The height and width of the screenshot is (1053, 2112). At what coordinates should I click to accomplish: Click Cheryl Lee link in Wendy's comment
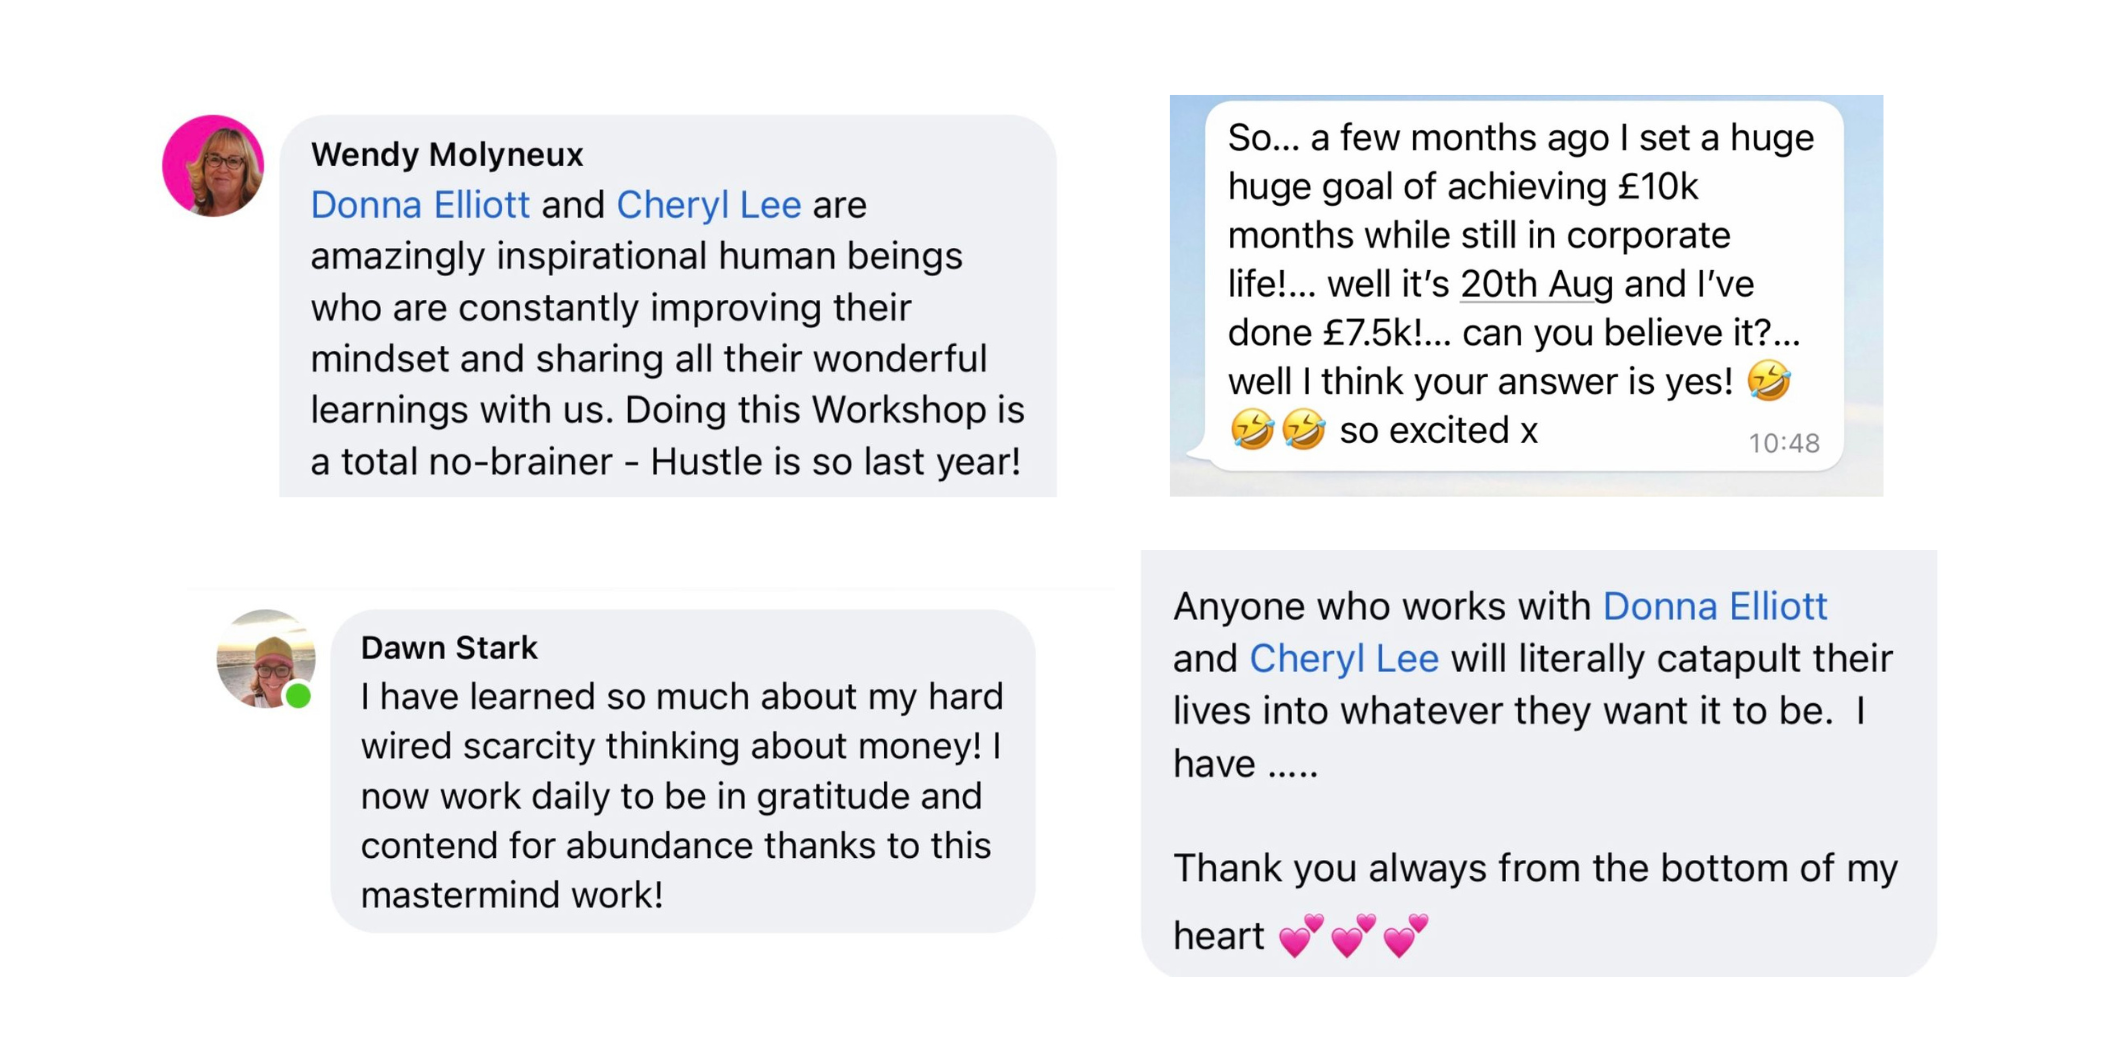point(708,205)
